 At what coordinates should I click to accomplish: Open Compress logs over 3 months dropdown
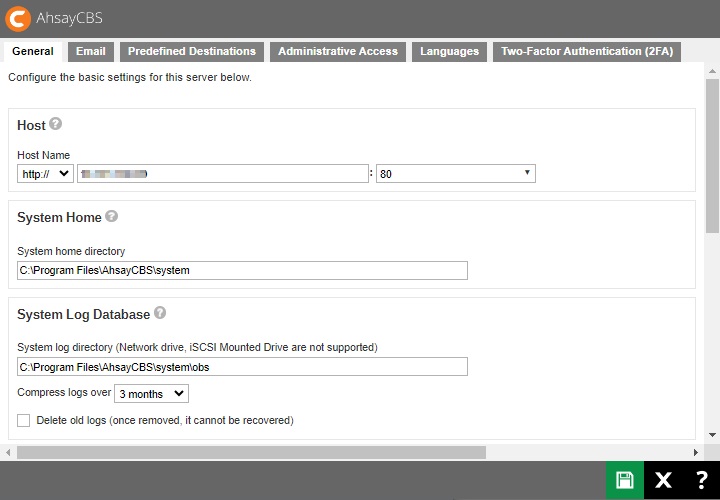pyautogui.click(x=151, y=394)
